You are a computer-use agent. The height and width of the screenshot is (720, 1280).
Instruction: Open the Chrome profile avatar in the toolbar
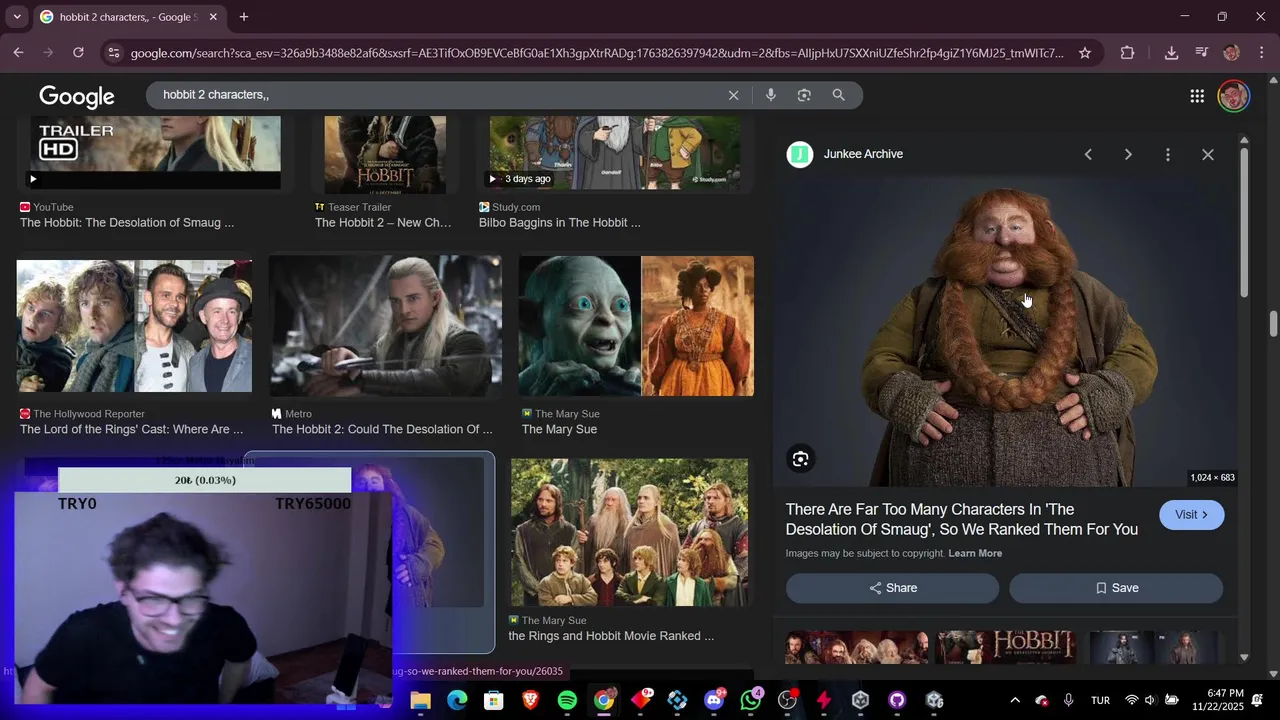1231,53
